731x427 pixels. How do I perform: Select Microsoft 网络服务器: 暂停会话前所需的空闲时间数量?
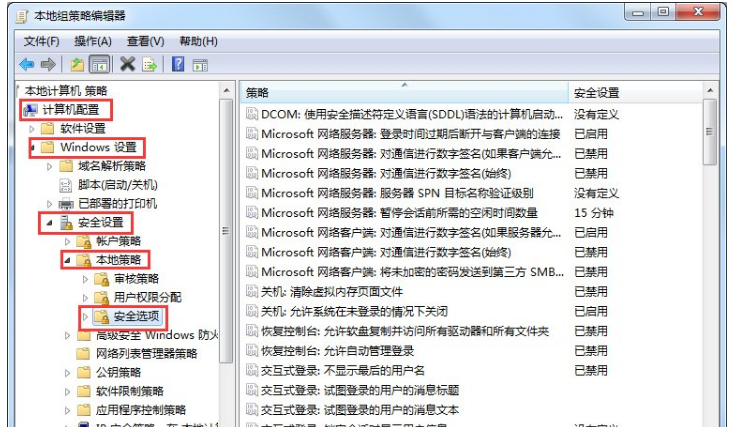point(400,213)
